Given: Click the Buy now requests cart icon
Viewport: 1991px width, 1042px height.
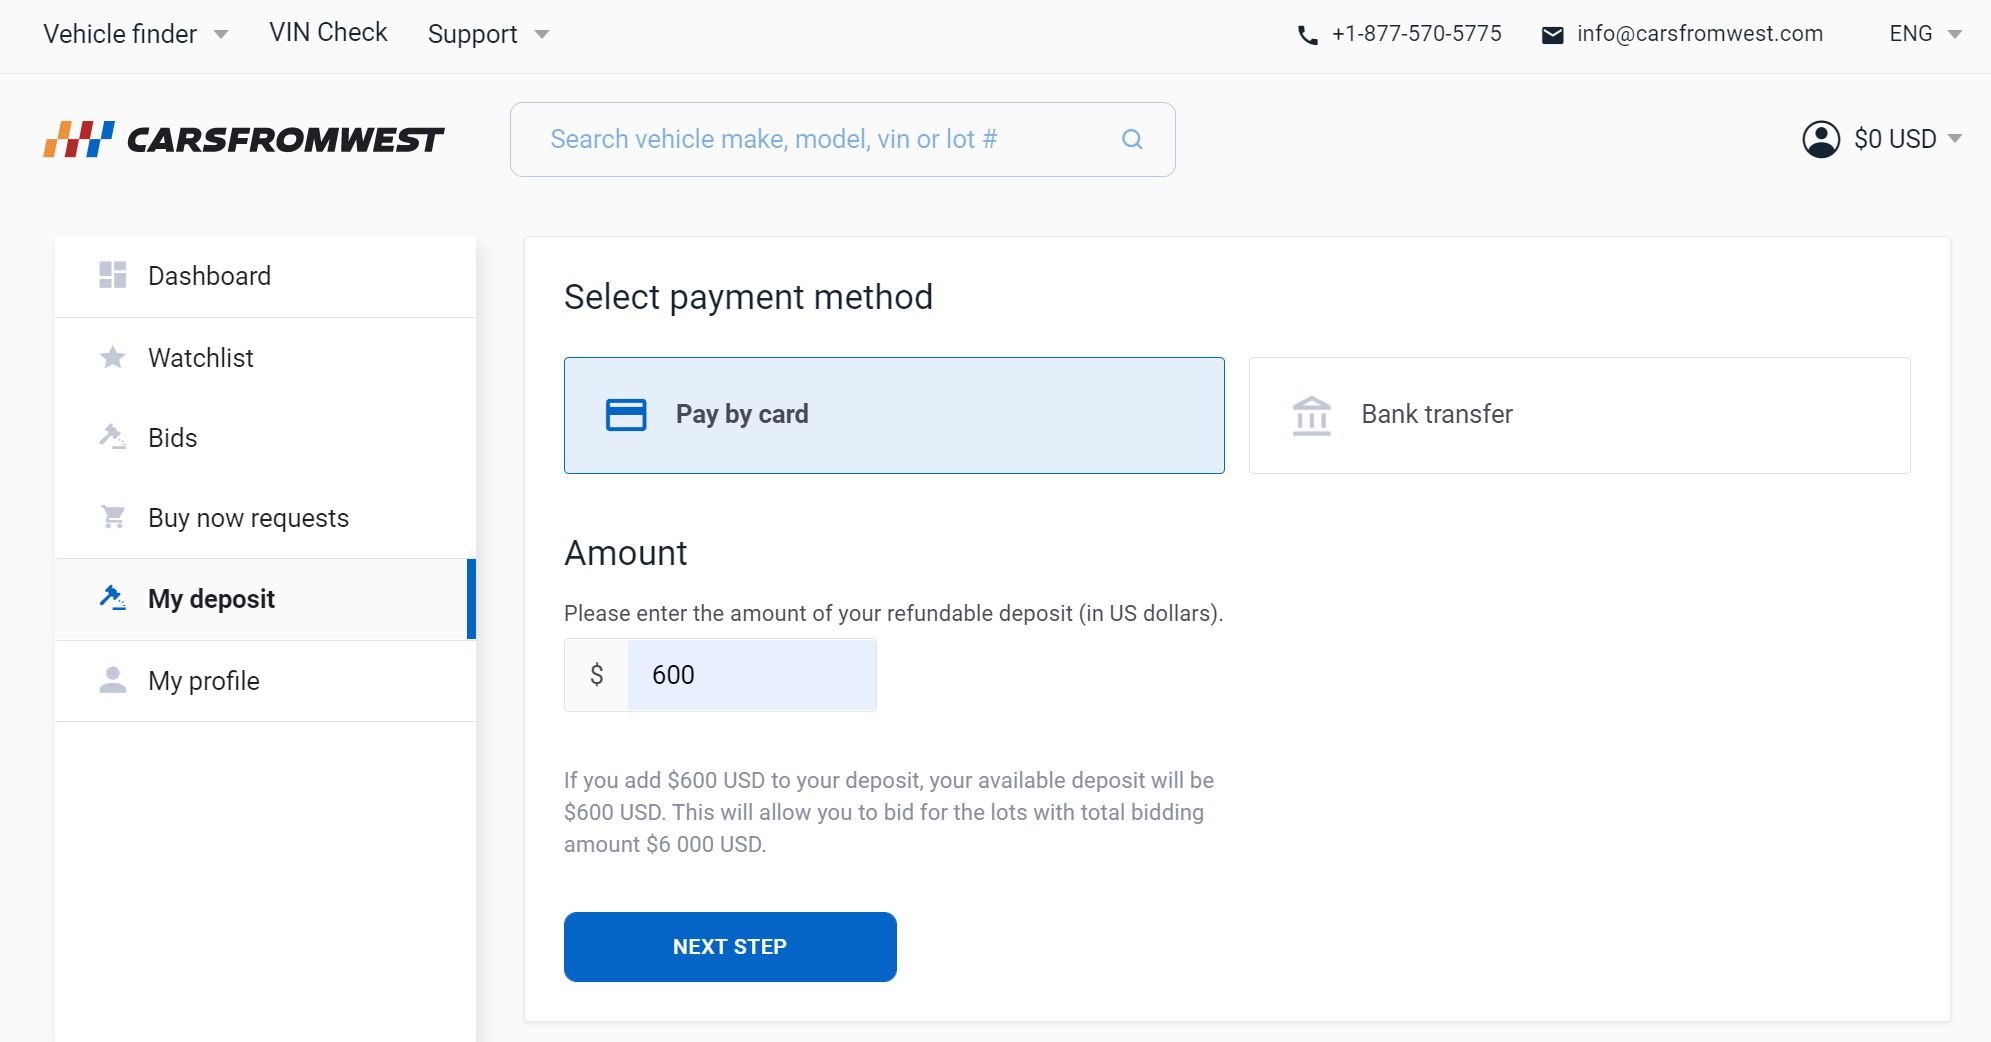Looking at the screenshot, I should tap(113, 517).
